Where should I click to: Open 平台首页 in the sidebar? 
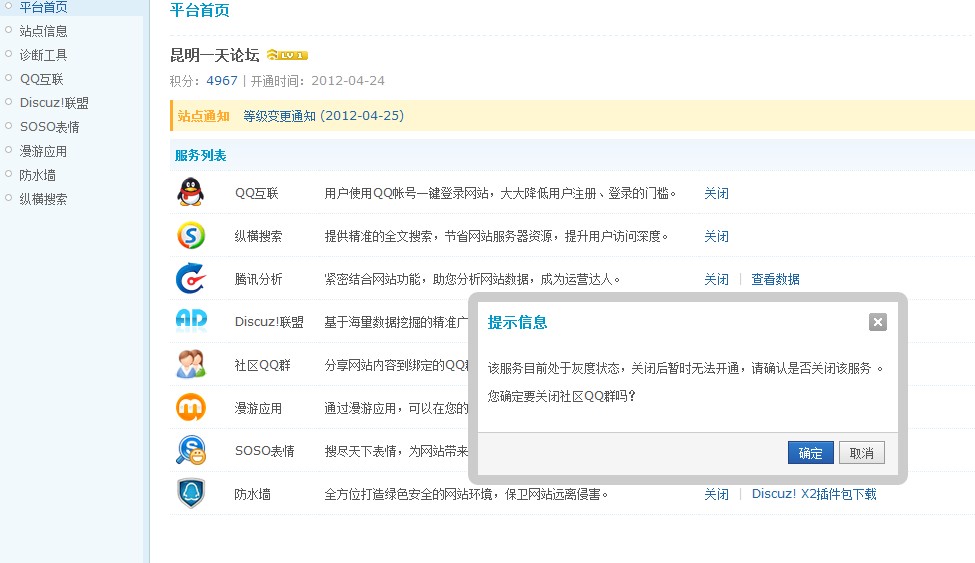44,7
